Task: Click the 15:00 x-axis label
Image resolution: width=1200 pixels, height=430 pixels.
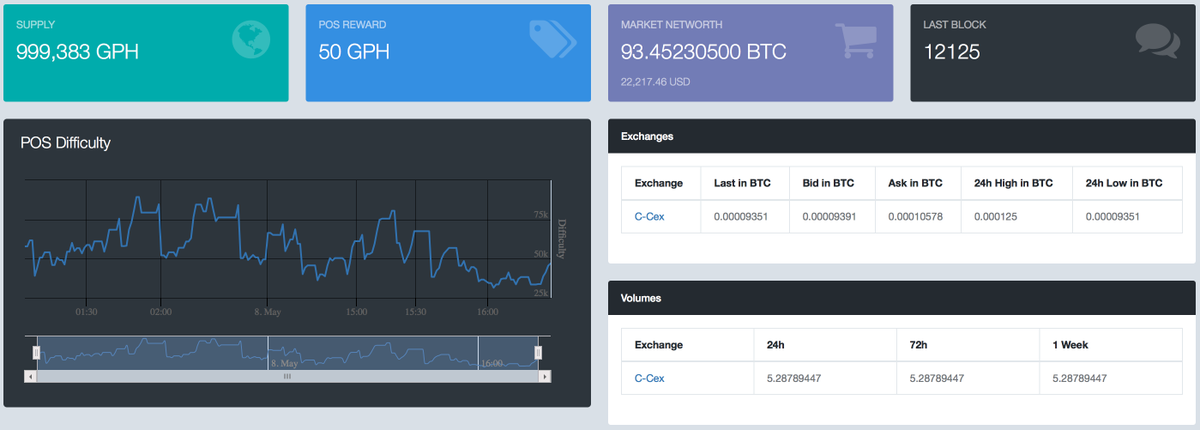Action: (x=356, y=312)
